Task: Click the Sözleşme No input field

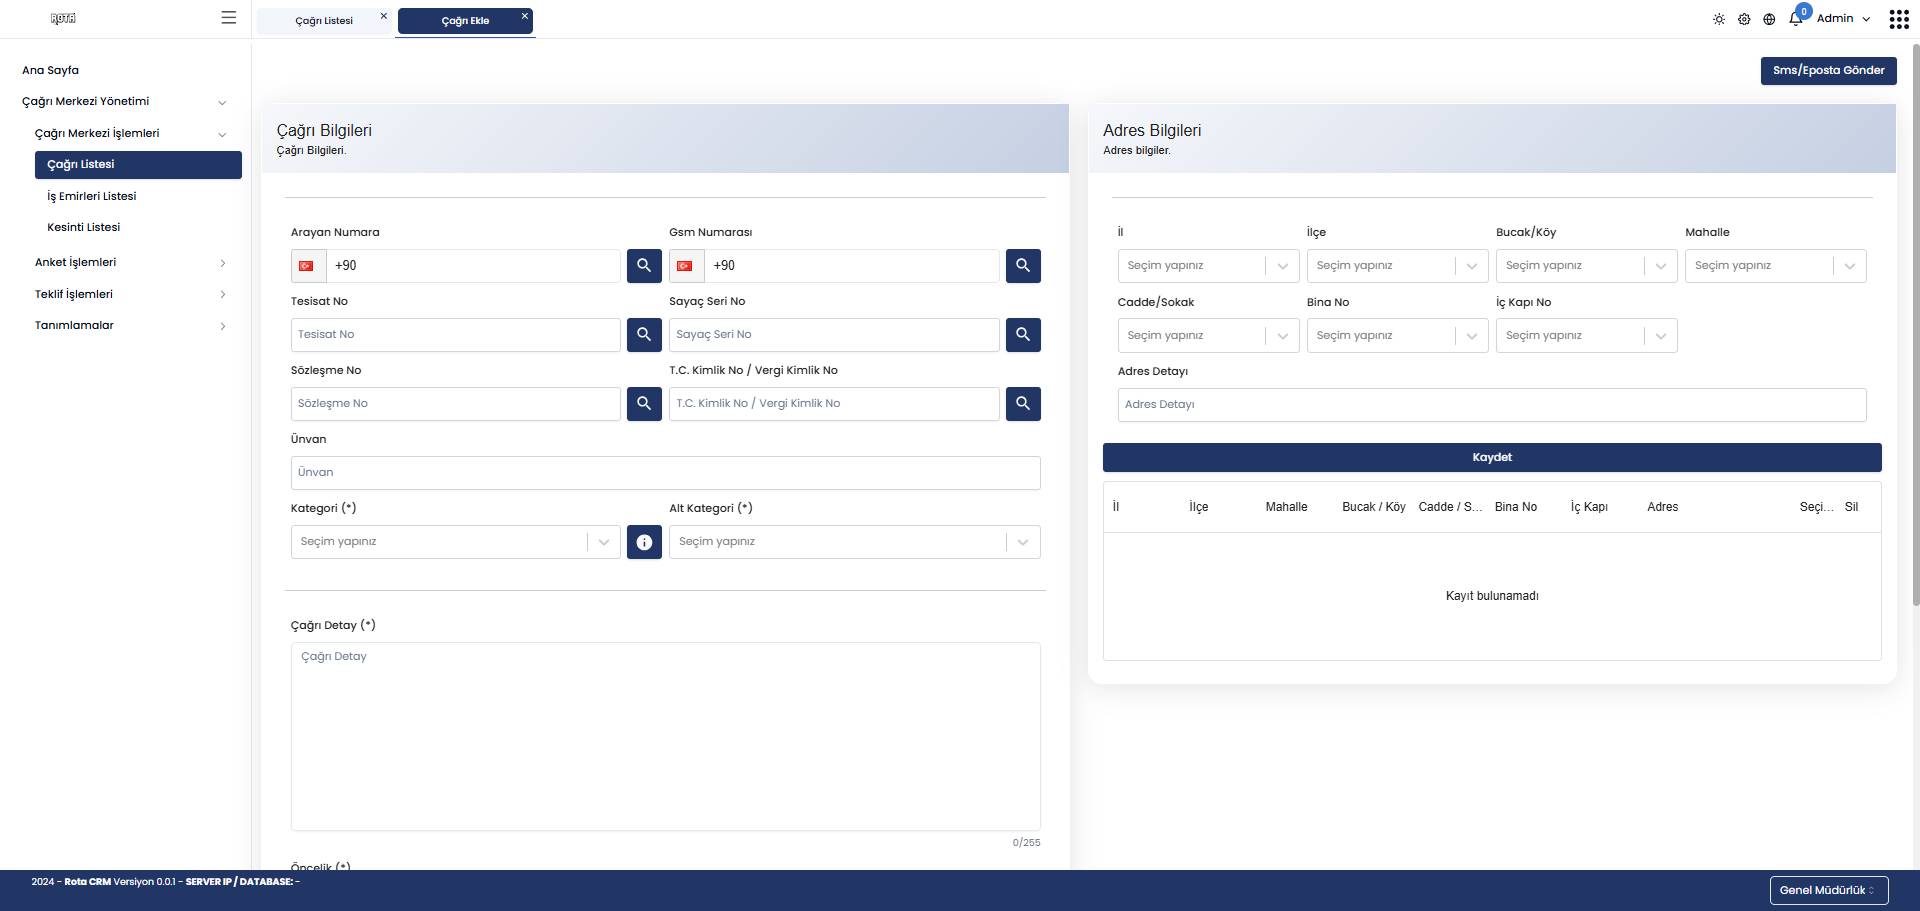Action: pos(456,404)
